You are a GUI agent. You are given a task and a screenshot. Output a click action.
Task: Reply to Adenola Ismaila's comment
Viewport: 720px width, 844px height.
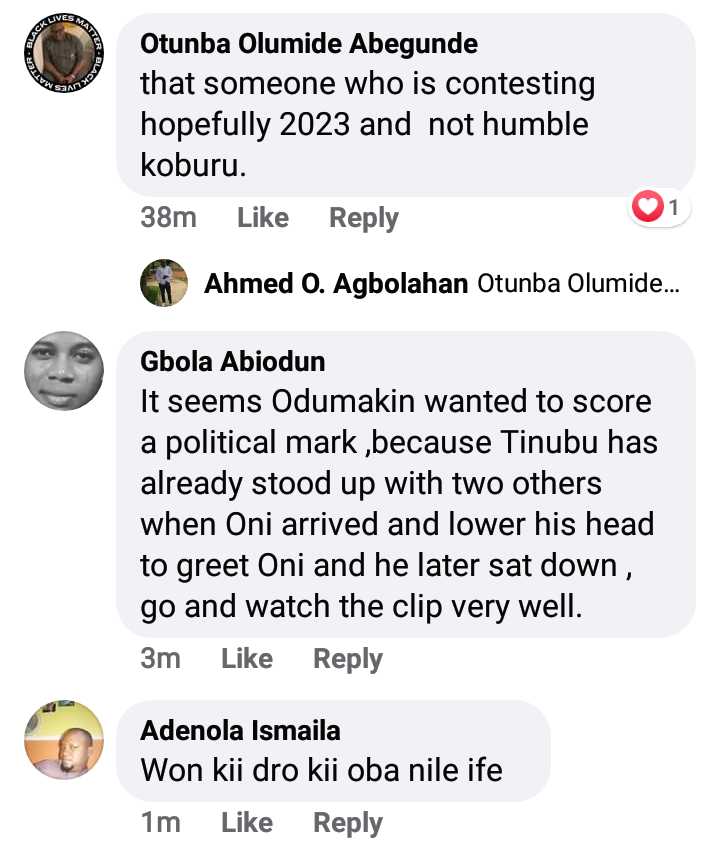[x=348, y=822]
